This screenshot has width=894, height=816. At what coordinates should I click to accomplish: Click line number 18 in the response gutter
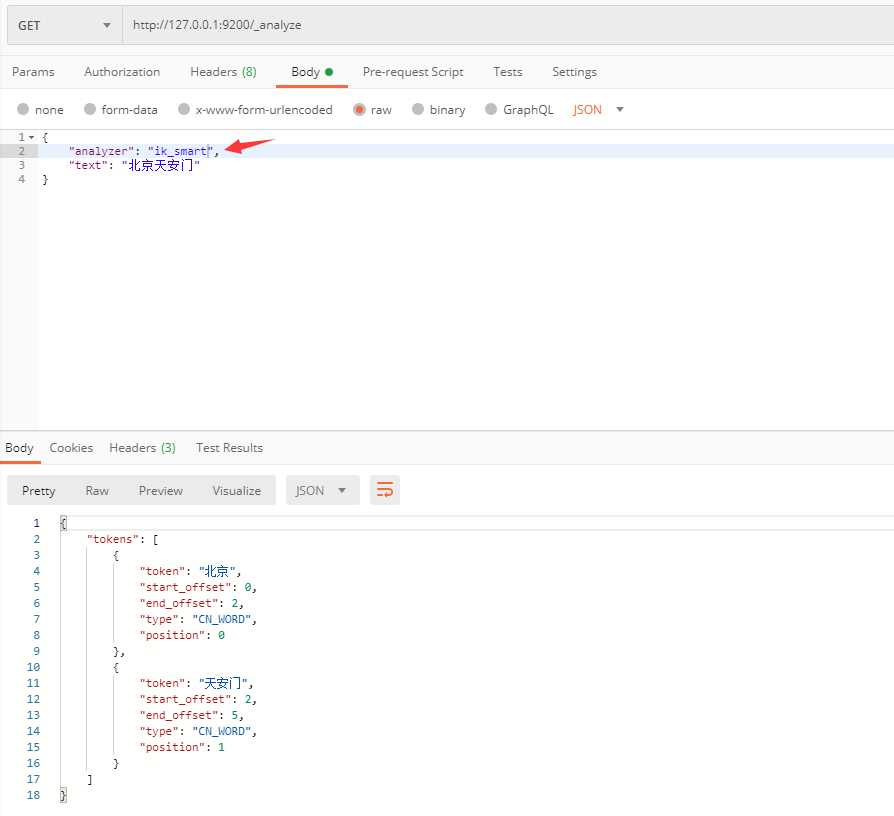[34, 794]
